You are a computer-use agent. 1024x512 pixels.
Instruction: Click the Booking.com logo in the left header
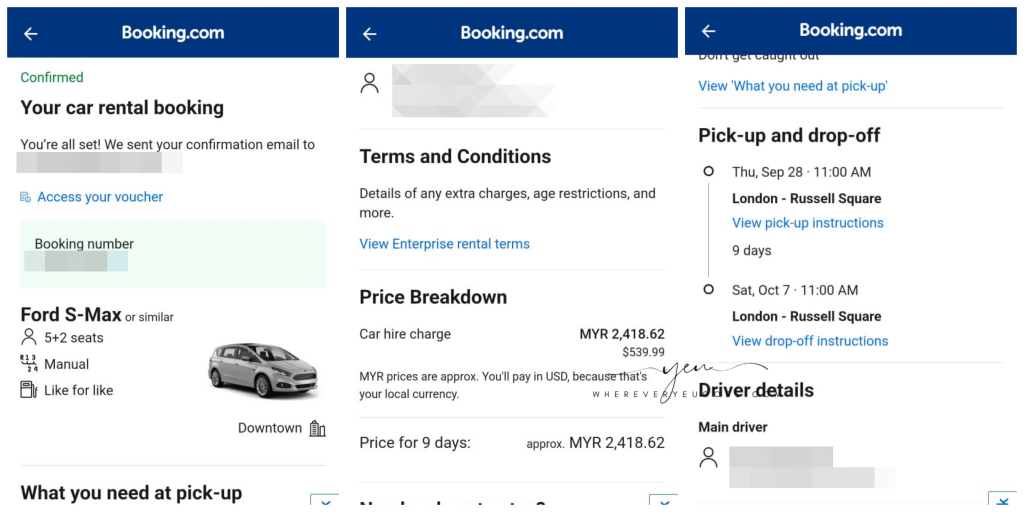tap(173, 33)
